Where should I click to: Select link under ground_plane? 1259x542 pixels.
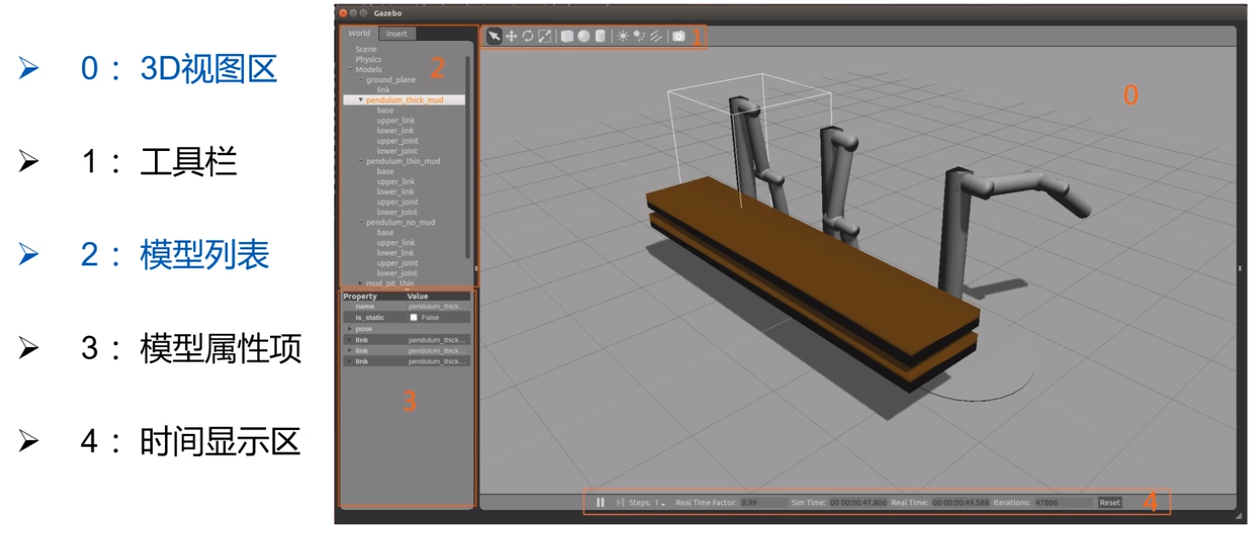pos(383,90)
